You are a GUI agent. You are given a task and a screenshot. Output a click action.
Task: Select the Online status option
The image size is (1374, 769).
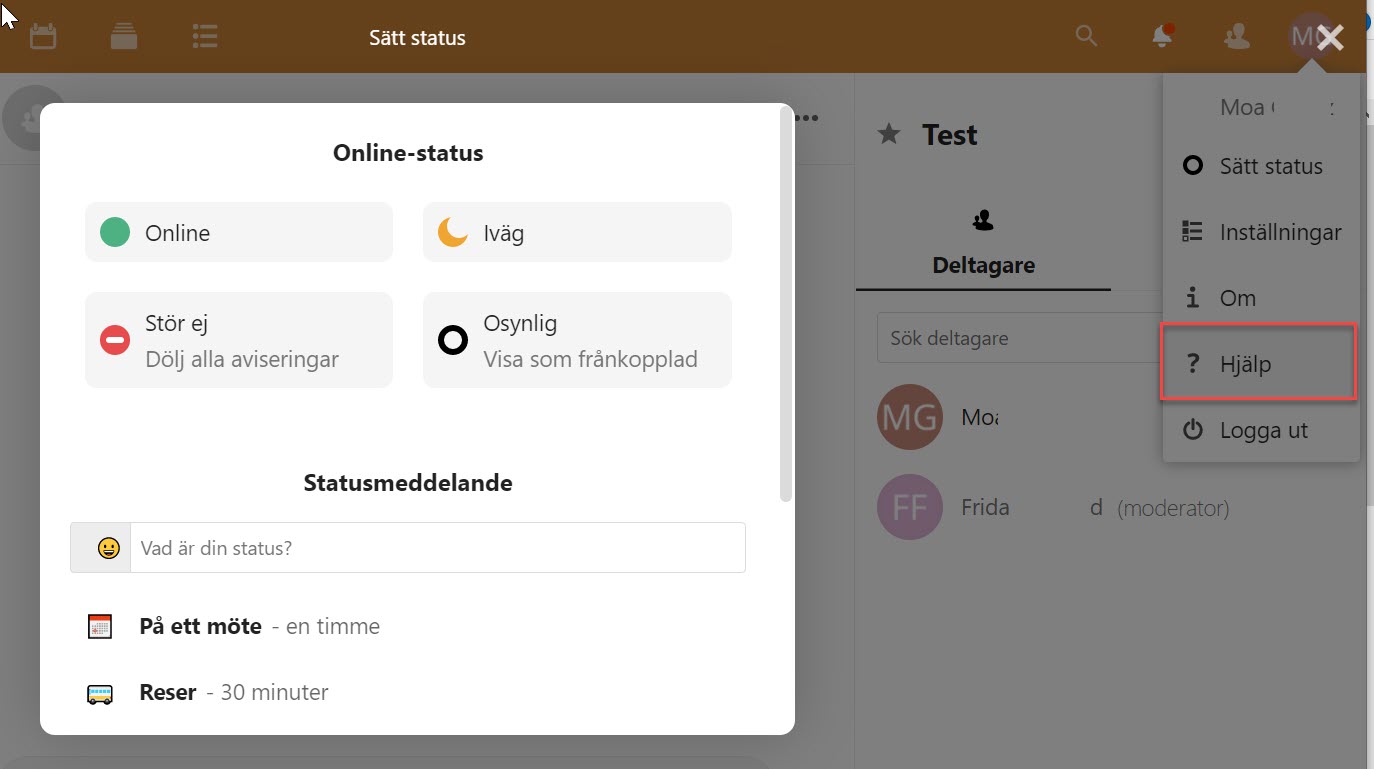tap(239, 233)
